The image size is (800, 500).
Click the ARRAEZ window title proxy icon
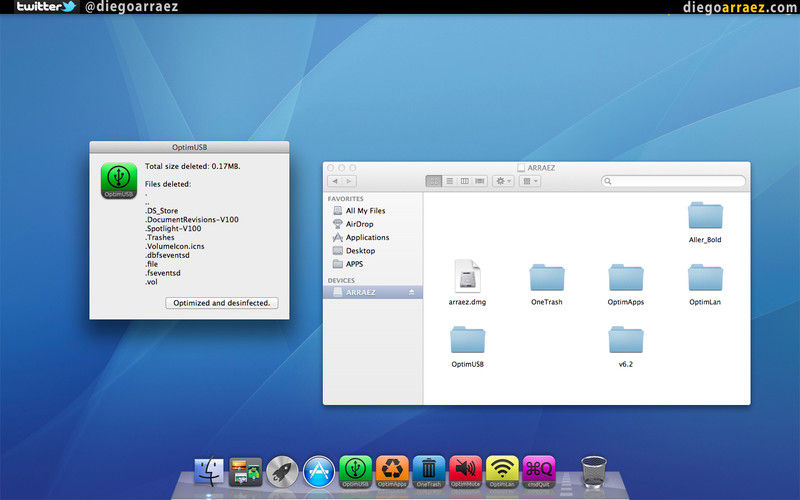click(x=521, y=168)
